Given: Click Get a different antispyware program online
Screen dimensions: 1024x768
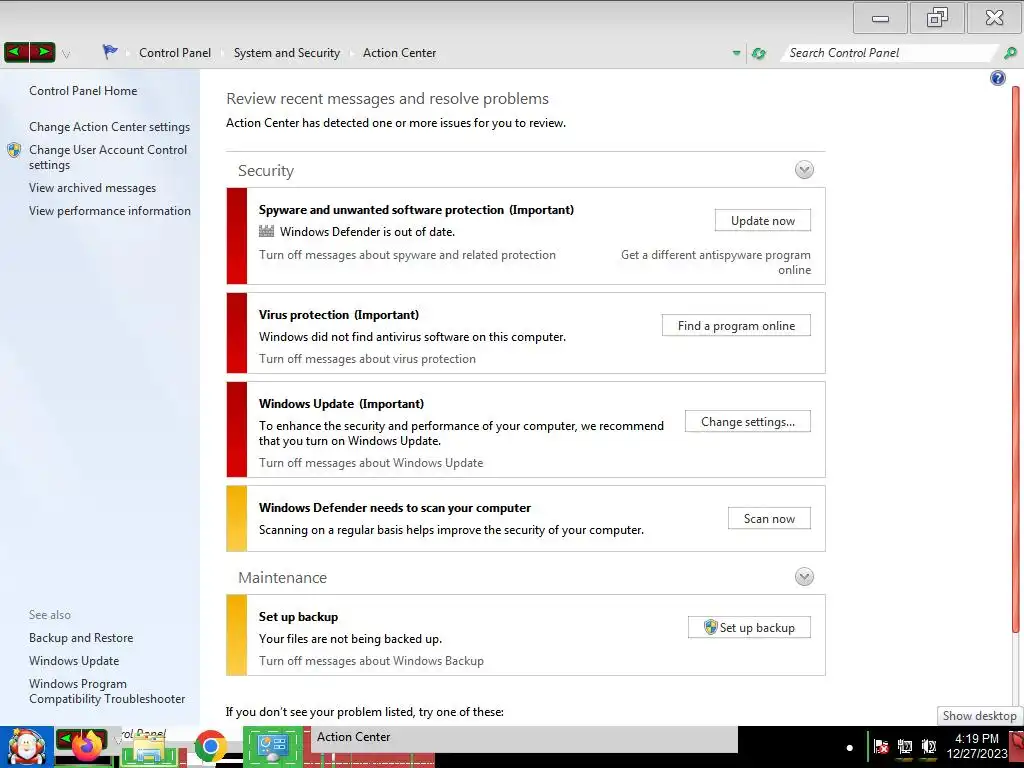Looking at the screenshot, I should tap(716, 263).
